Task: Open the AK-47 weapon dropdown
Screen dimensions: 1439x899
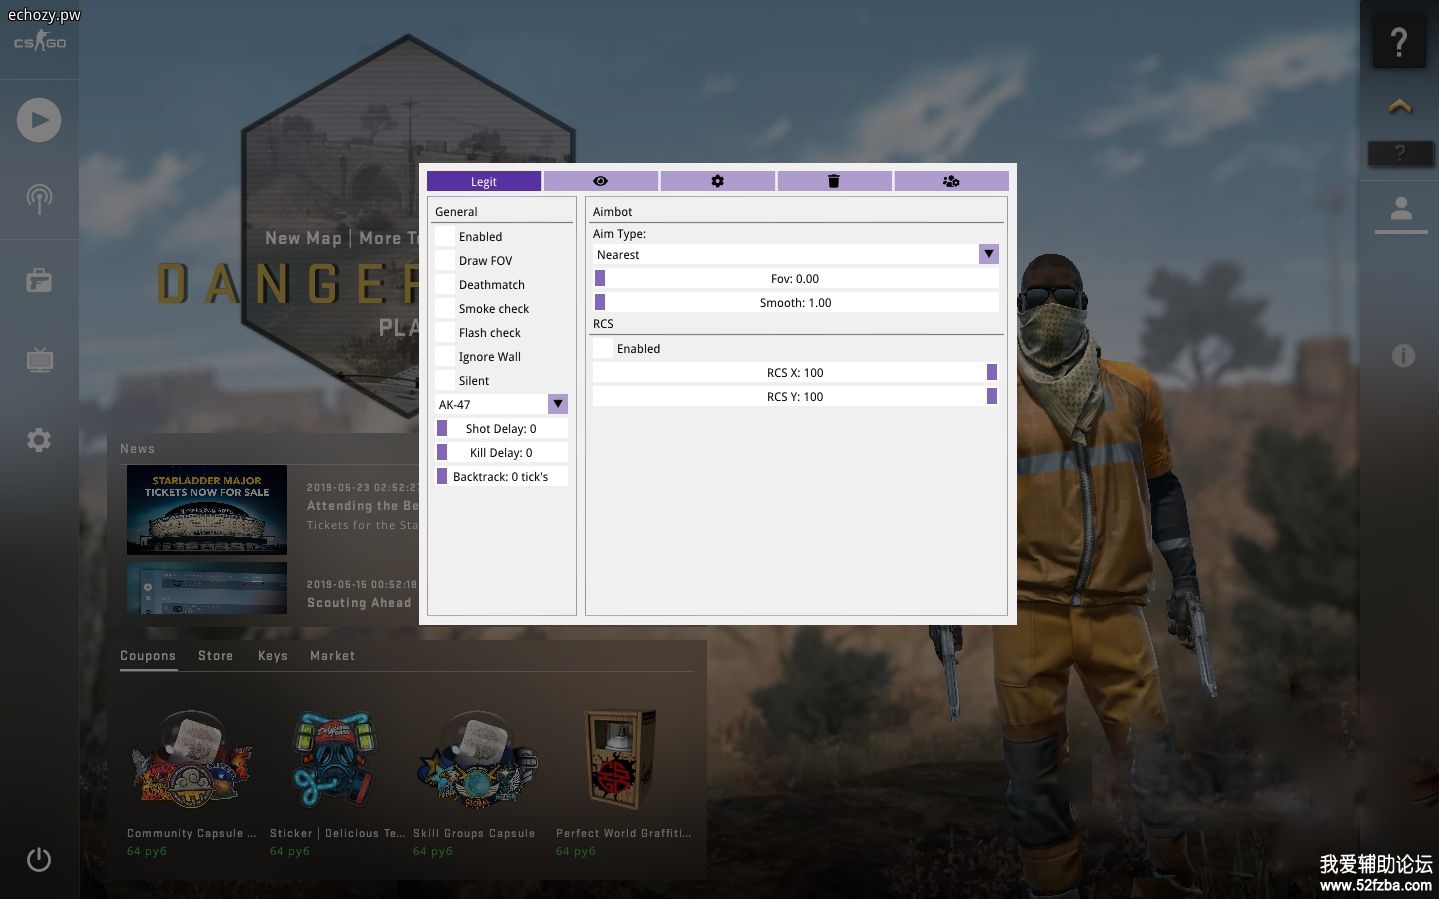Action: (x=557, y=404)
